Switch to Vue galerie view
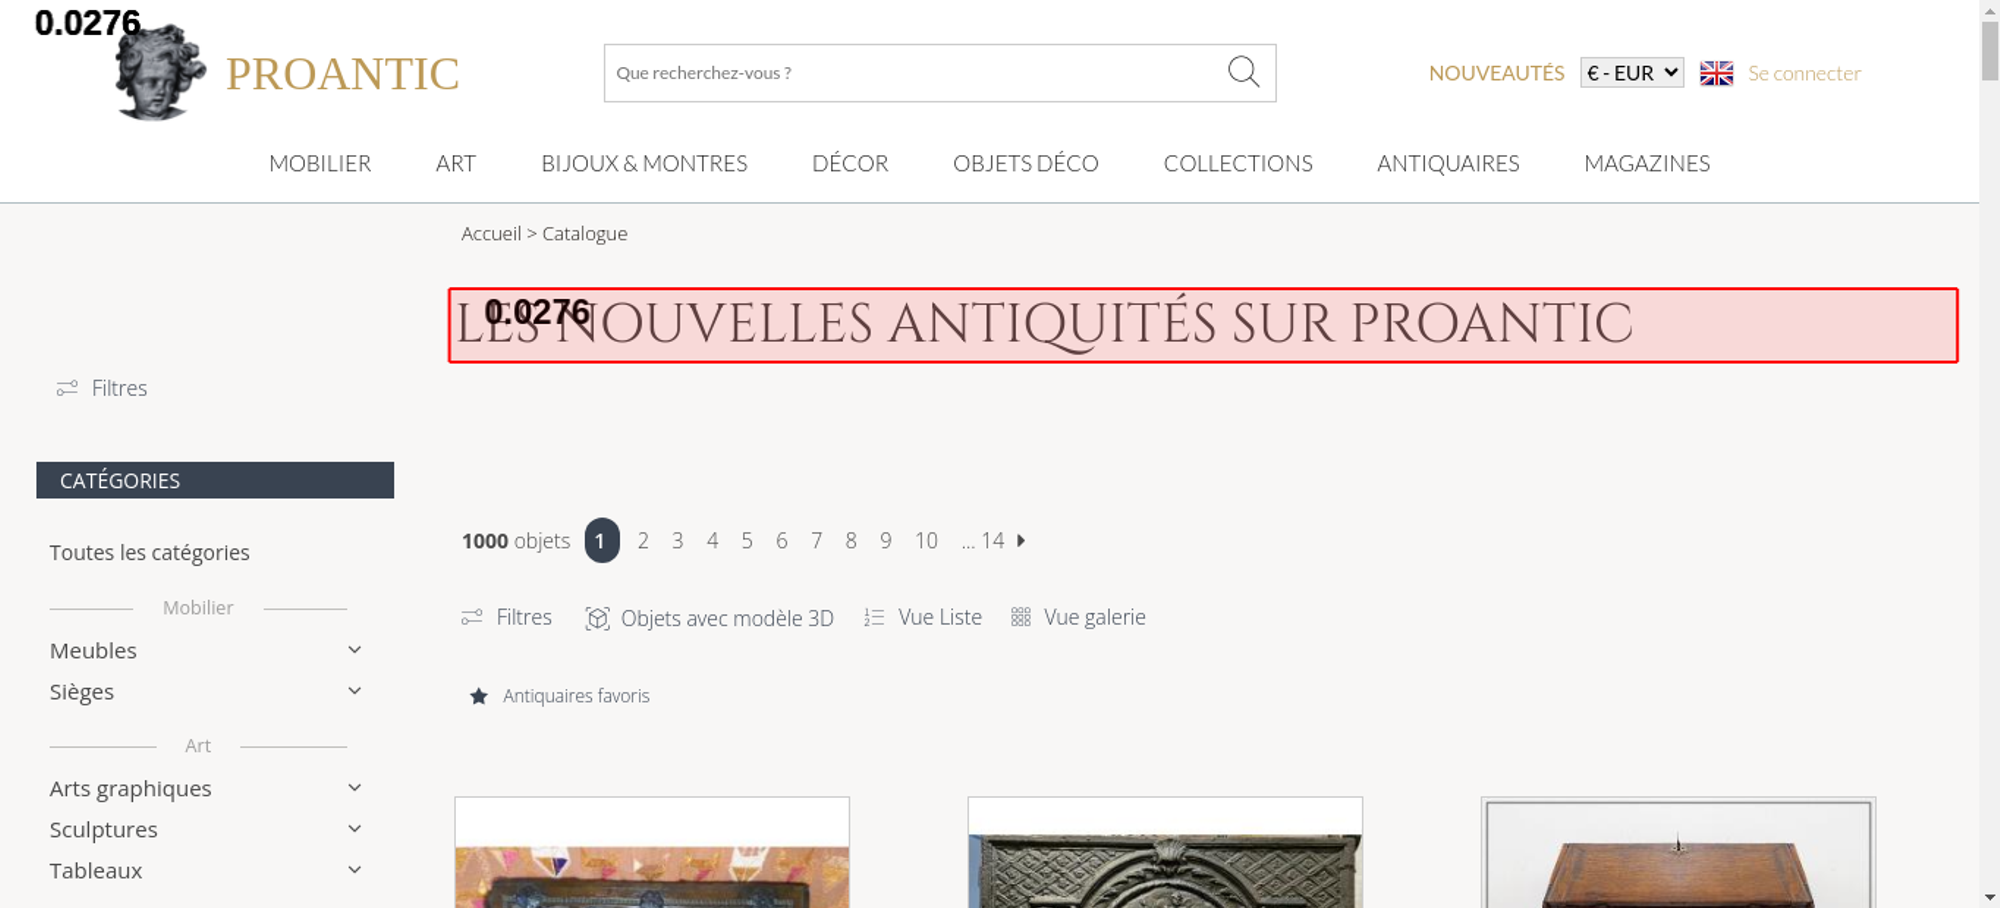Image resolution: width=2000 pixels, height=908 pixels. (x=1078, y=617)
